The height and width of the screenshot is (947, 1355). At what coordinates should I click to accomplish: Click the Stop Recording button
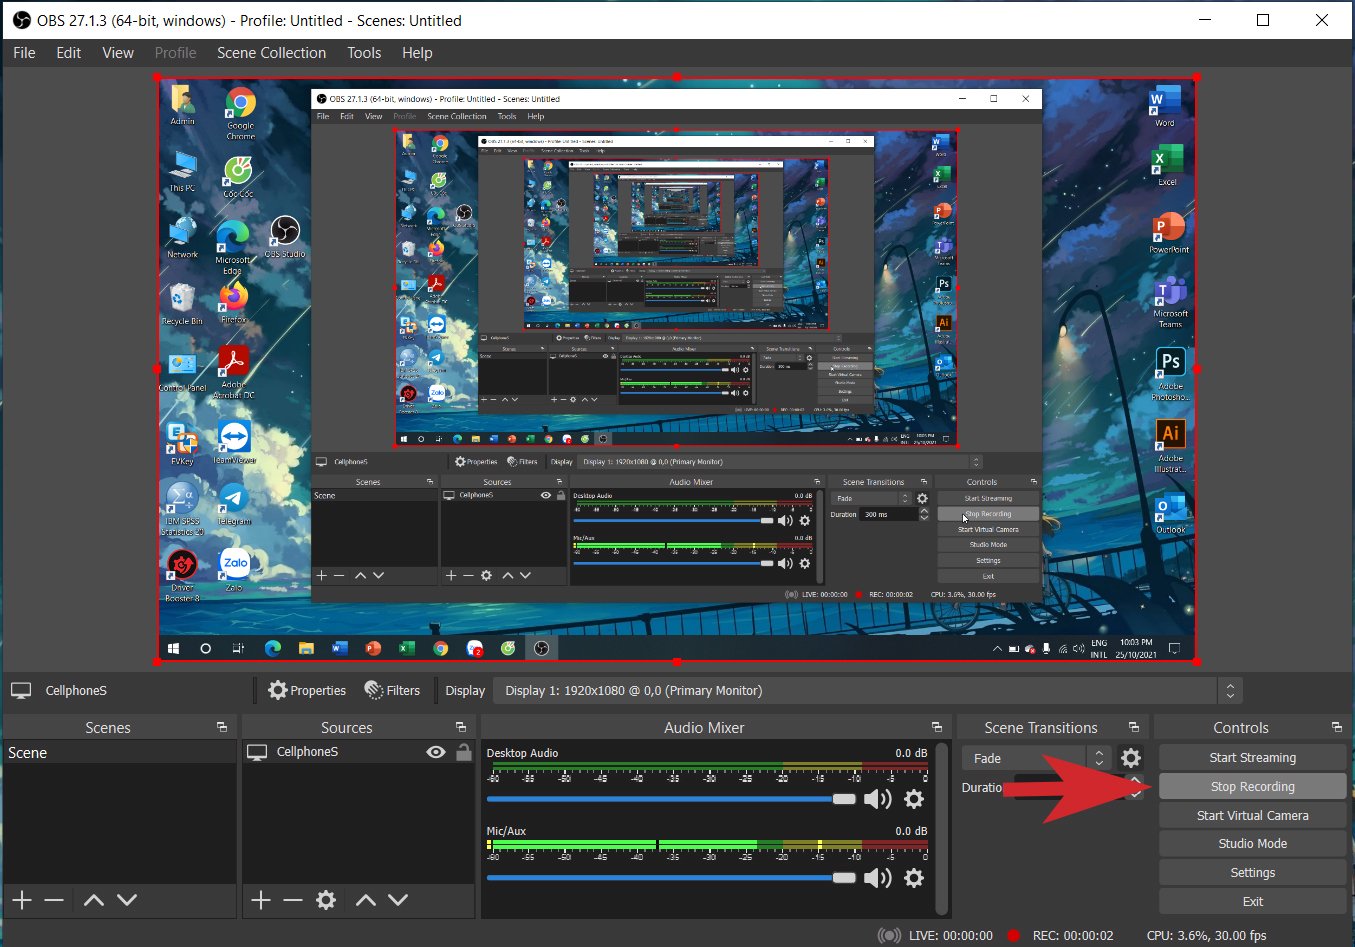[x=1252, y=787]
